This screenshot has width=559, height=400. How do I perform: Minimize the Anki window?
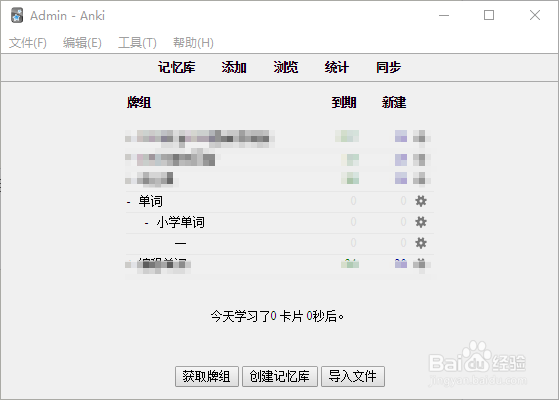point(444,15)
